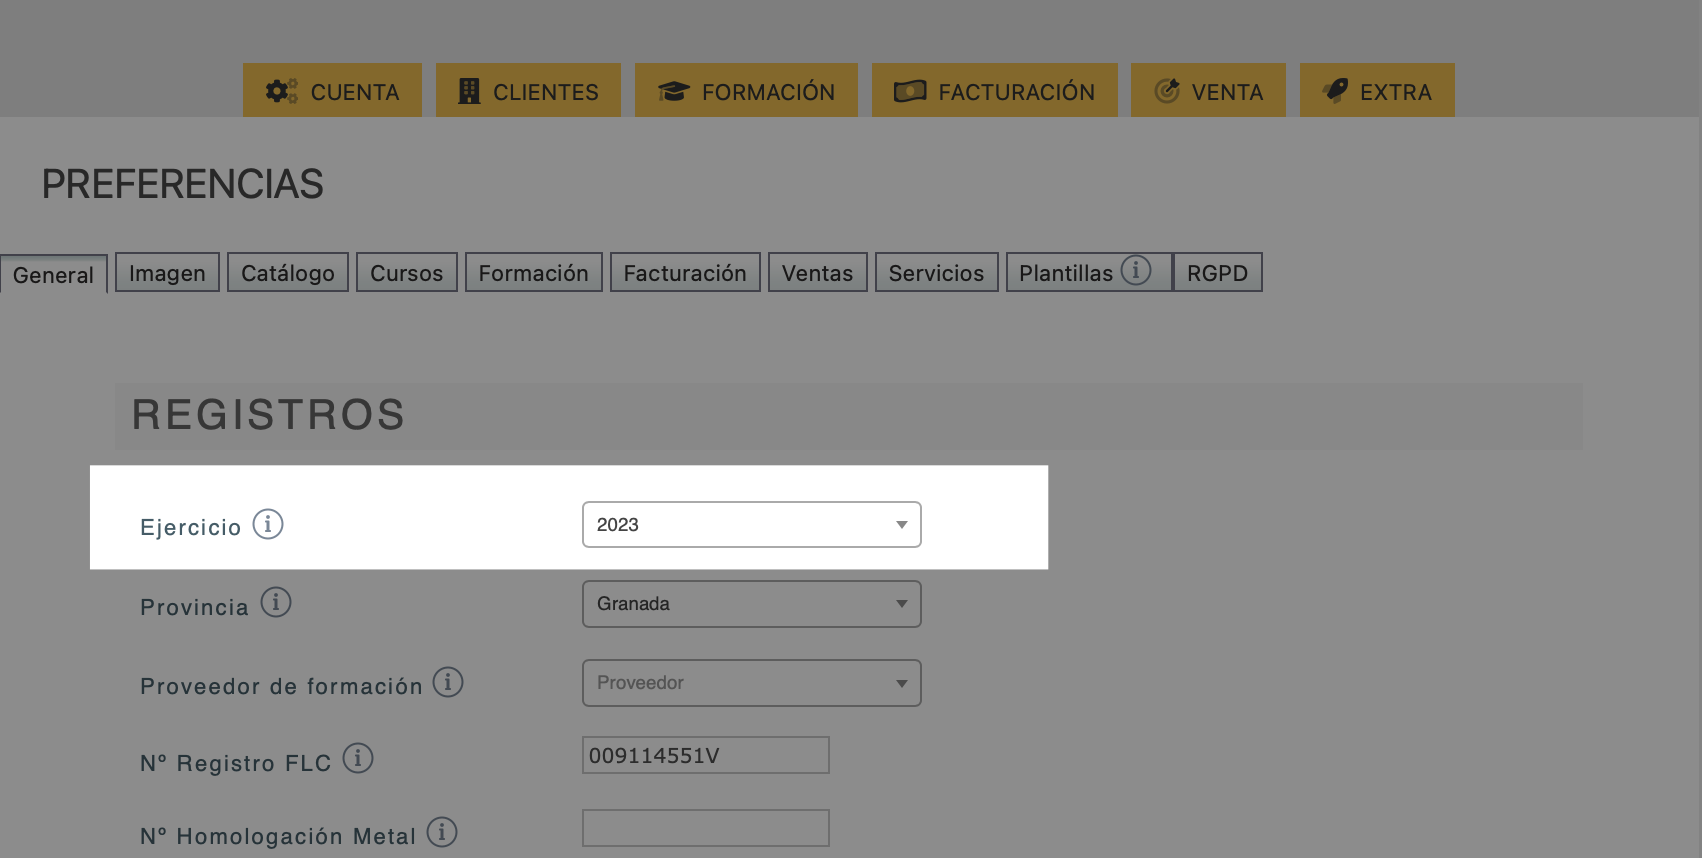
Task: Click the Provincia field label
Action: [x=195, y=607]
